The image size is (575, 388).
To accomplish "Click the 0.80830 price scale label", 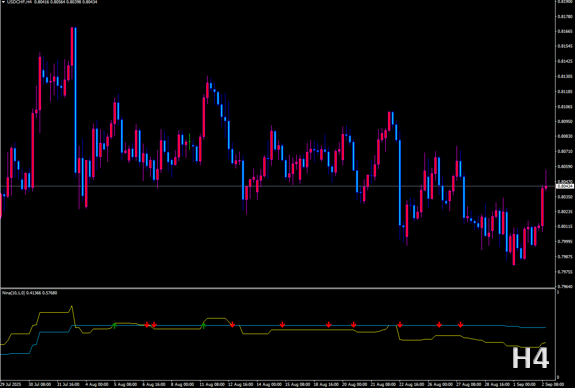I will pyautogui.click(x=565, y=136).
